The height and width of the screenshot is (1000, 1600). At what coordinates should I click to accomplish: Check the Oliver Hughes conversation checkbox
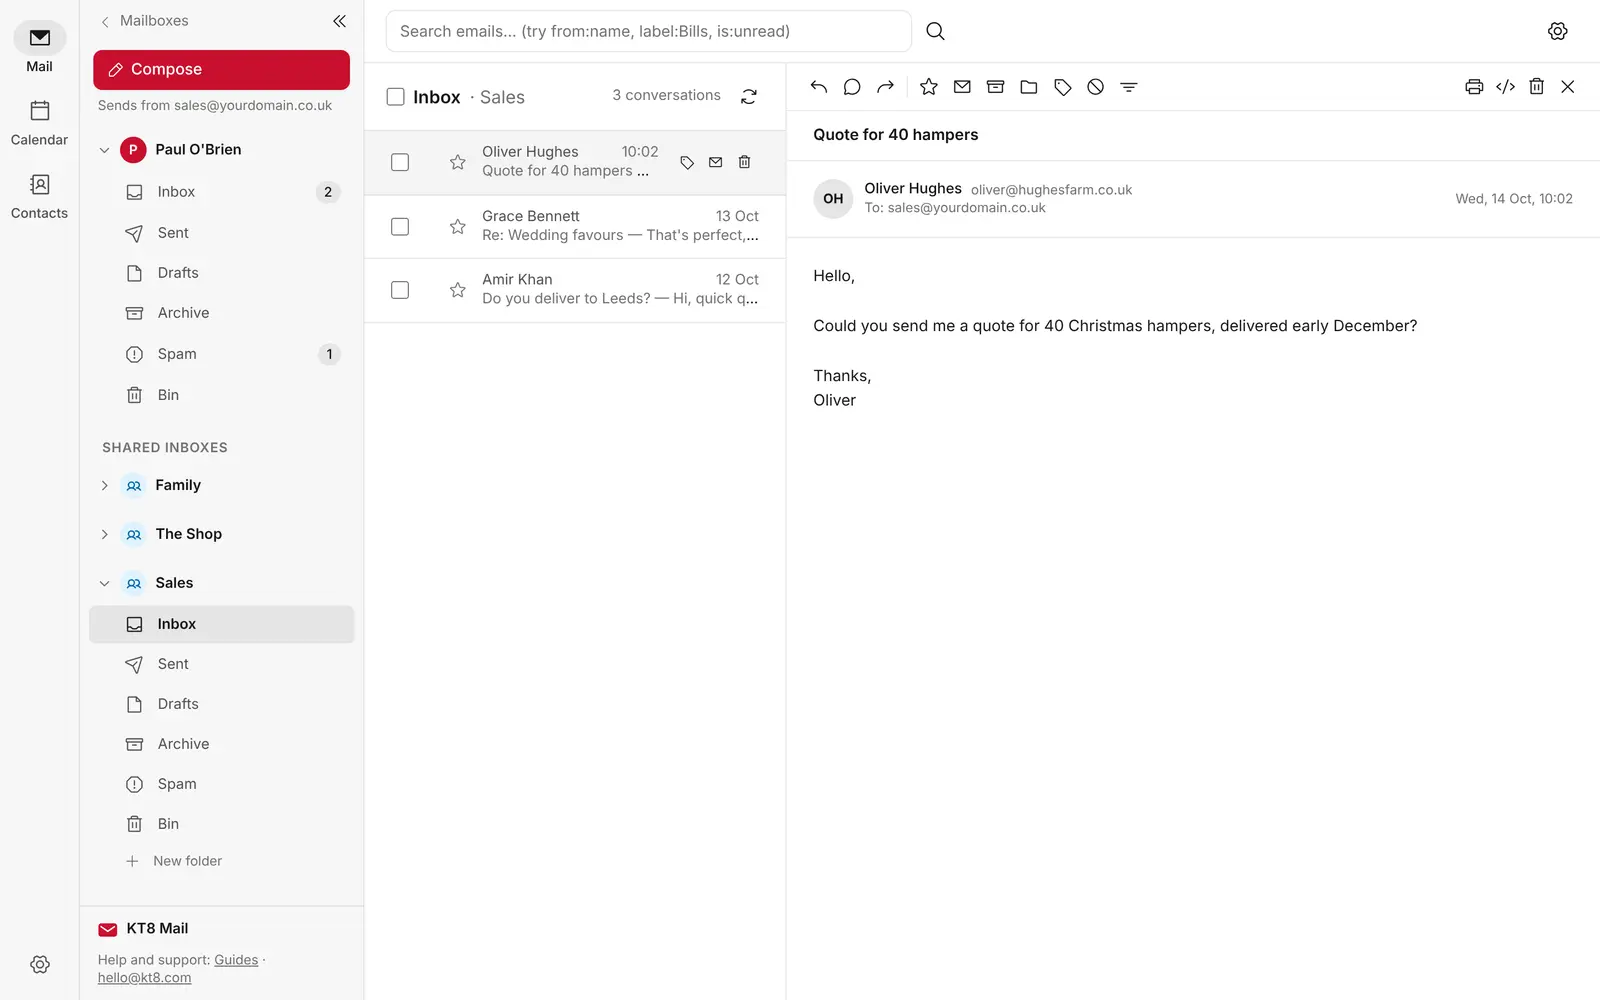400,162
